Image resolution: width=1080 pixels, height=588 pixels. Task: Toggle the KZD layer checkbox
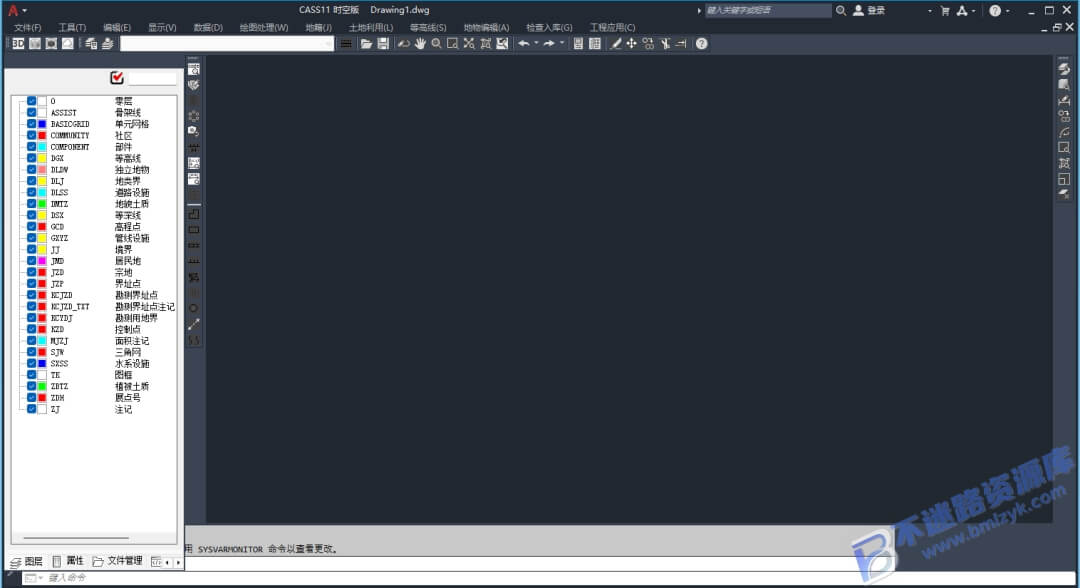(32, 329)
